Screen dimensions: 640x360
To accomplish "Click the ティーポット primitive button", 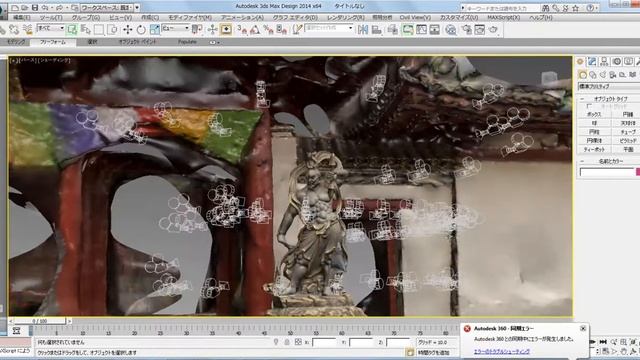I will (x=594, y=149).
